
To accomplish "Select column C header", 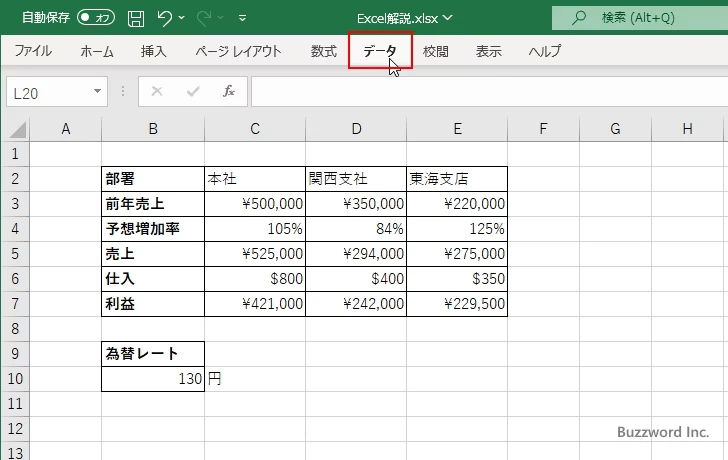I will click(255, 129).
